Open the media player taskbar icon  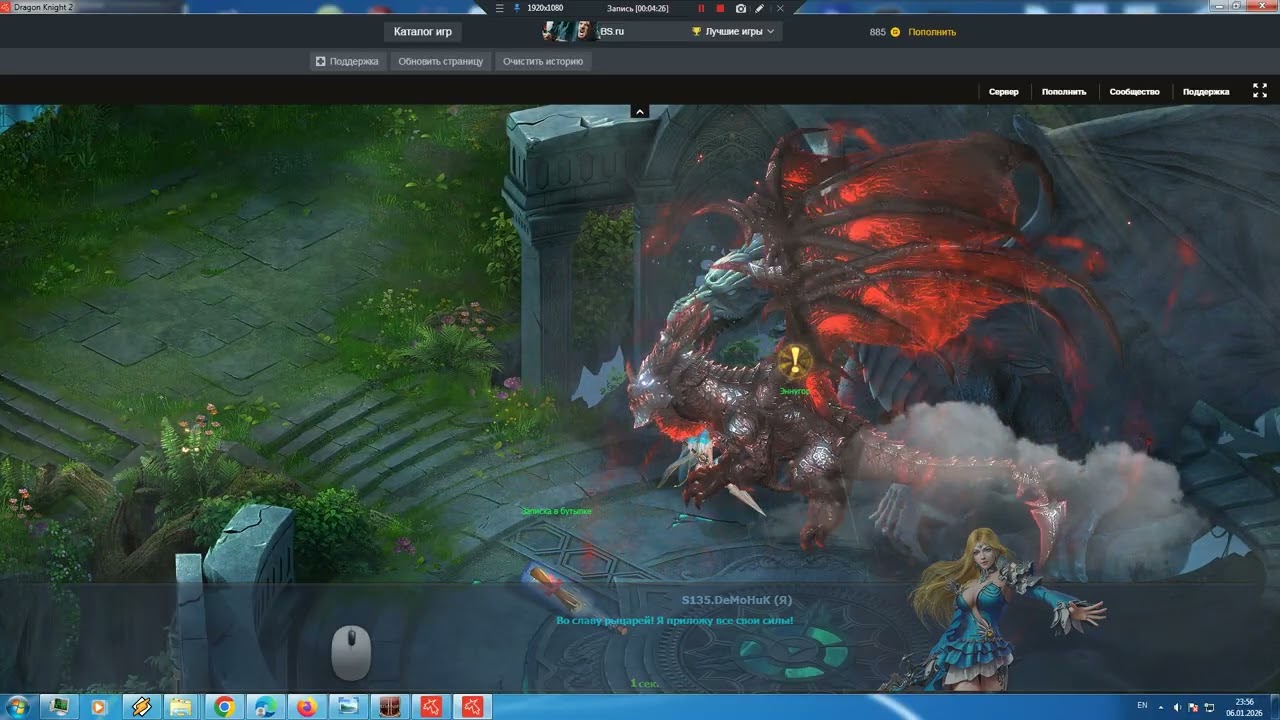pyautogui.click(x=98, y=706)
